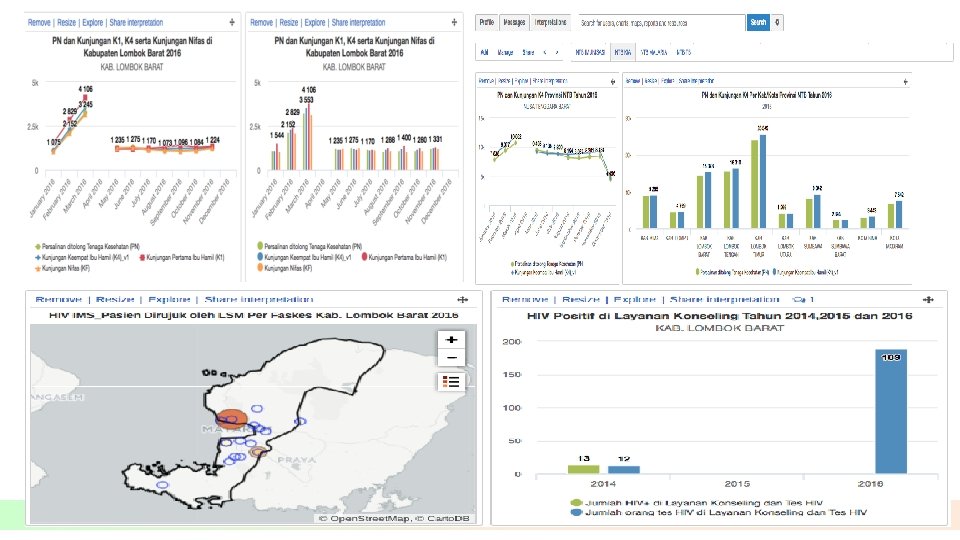Click Share interpretation on HIV IMS map panel
The image size is (960, 540).
pyautogui.click(x=258, y=299)
